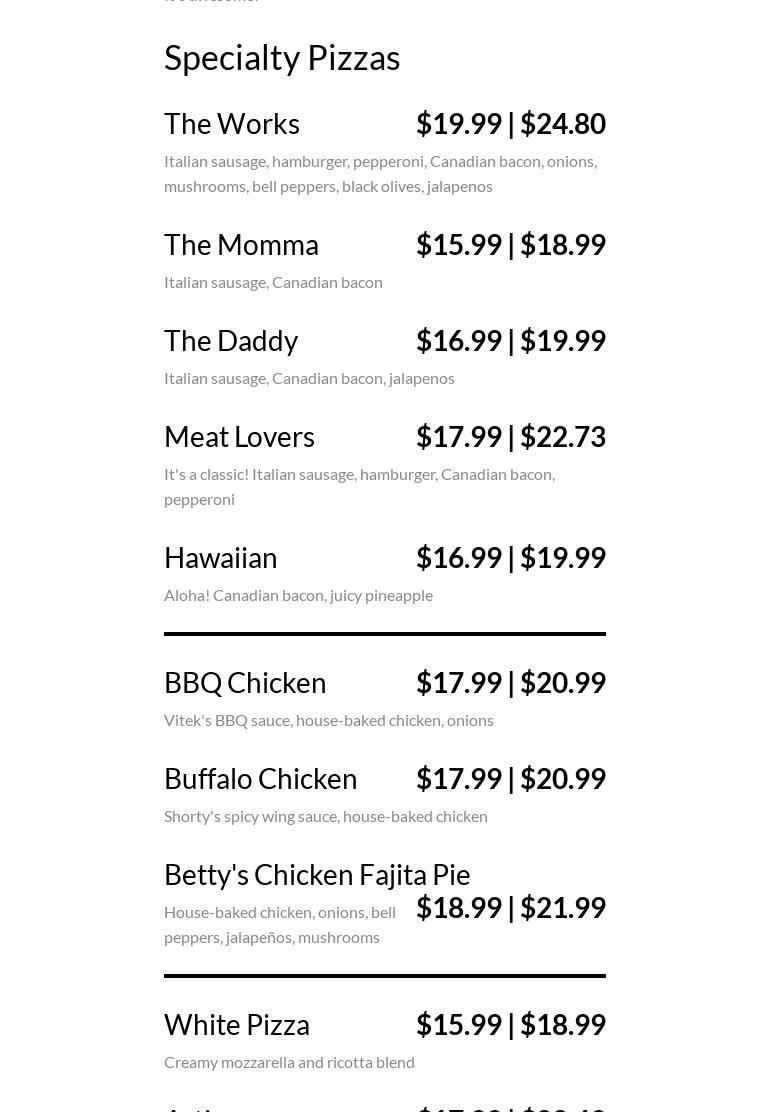Click The Works ingredients description
Screen dimensions: 770x1112
click(x=380, y=173)
